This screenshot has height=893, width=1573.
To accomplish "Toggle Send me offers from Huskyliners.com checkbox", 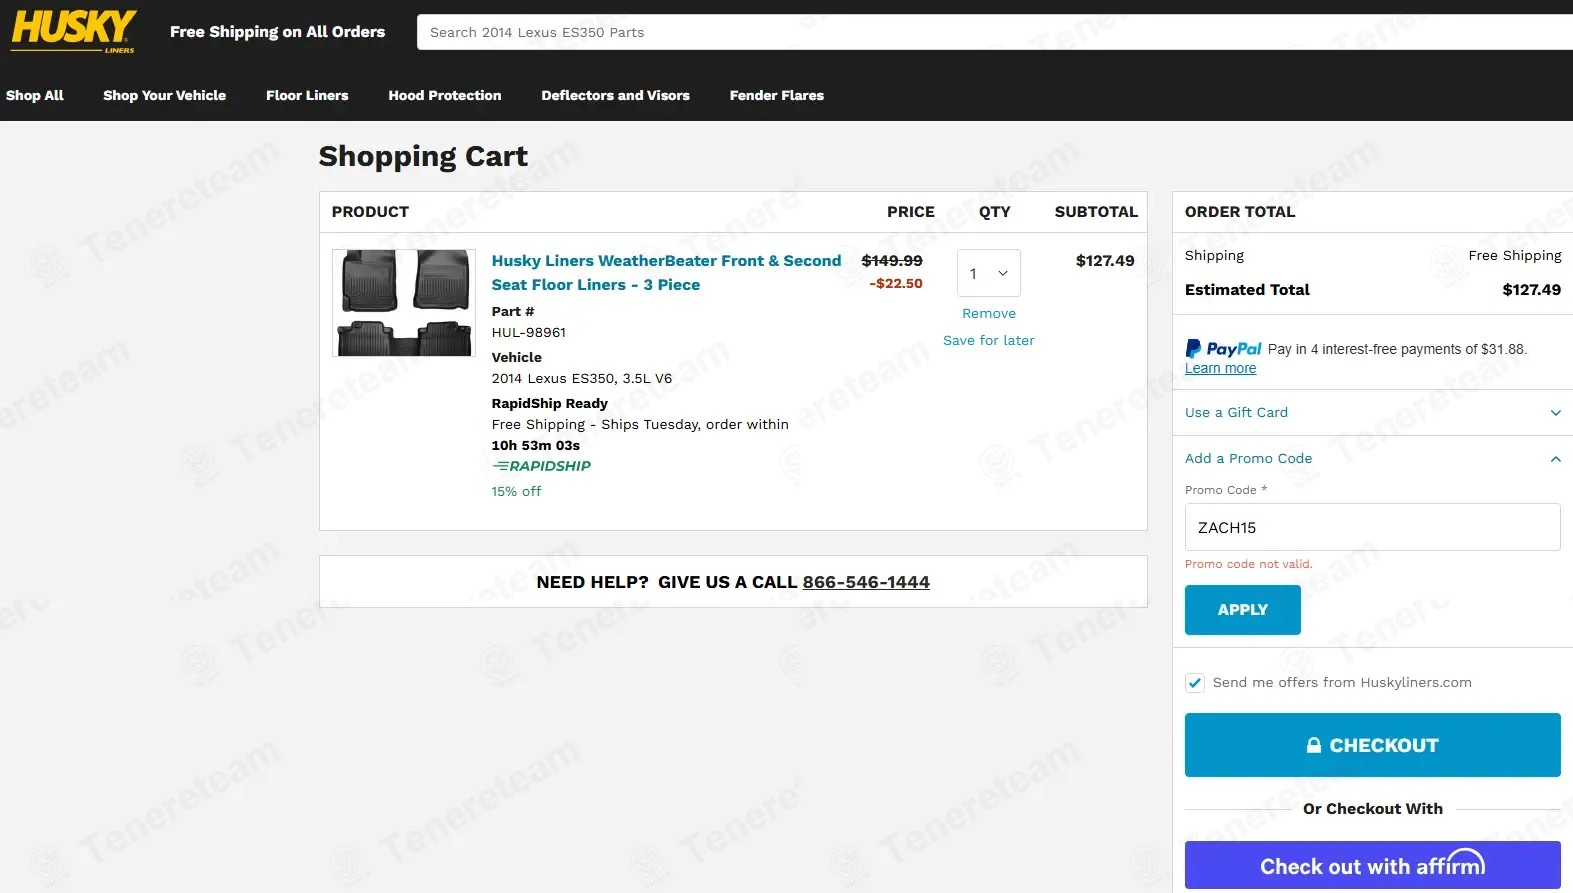I will [x=1195, y=683].
